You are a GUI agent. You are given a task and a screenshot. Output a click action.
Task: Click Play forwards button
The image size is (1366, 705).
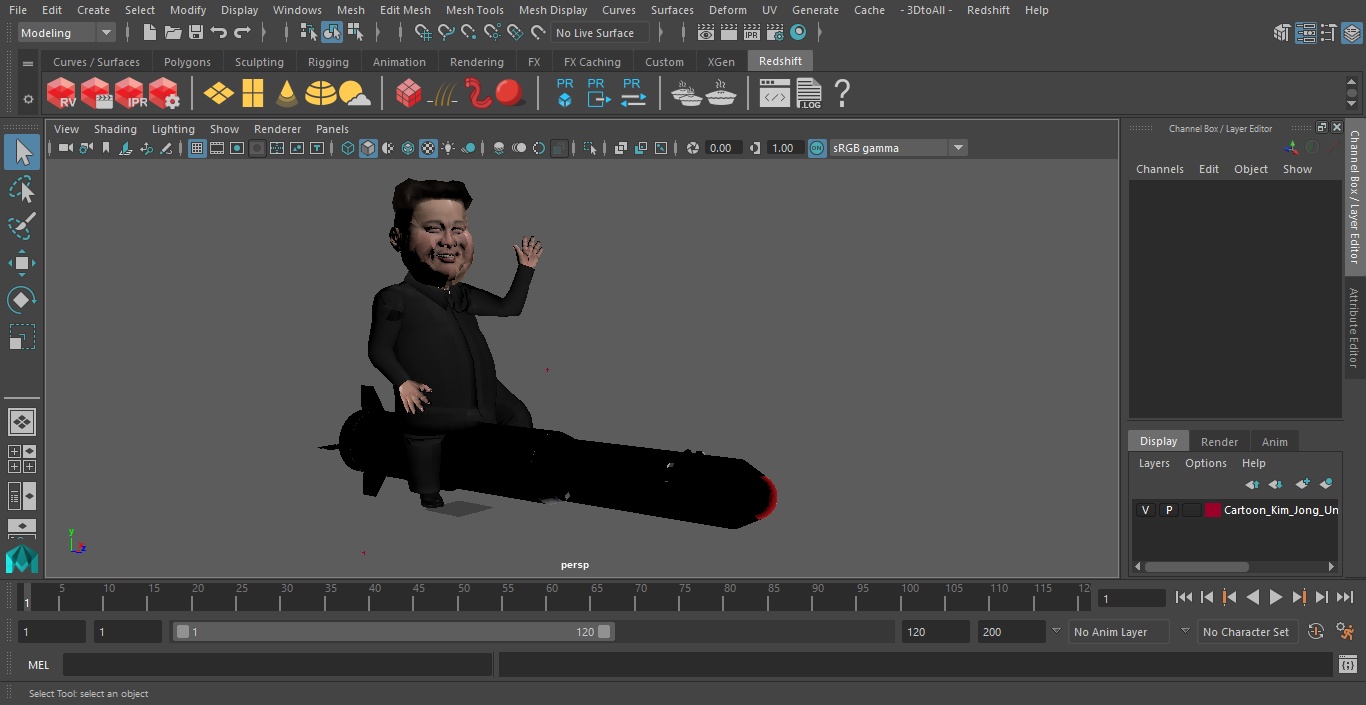[x=1276, y=597]
